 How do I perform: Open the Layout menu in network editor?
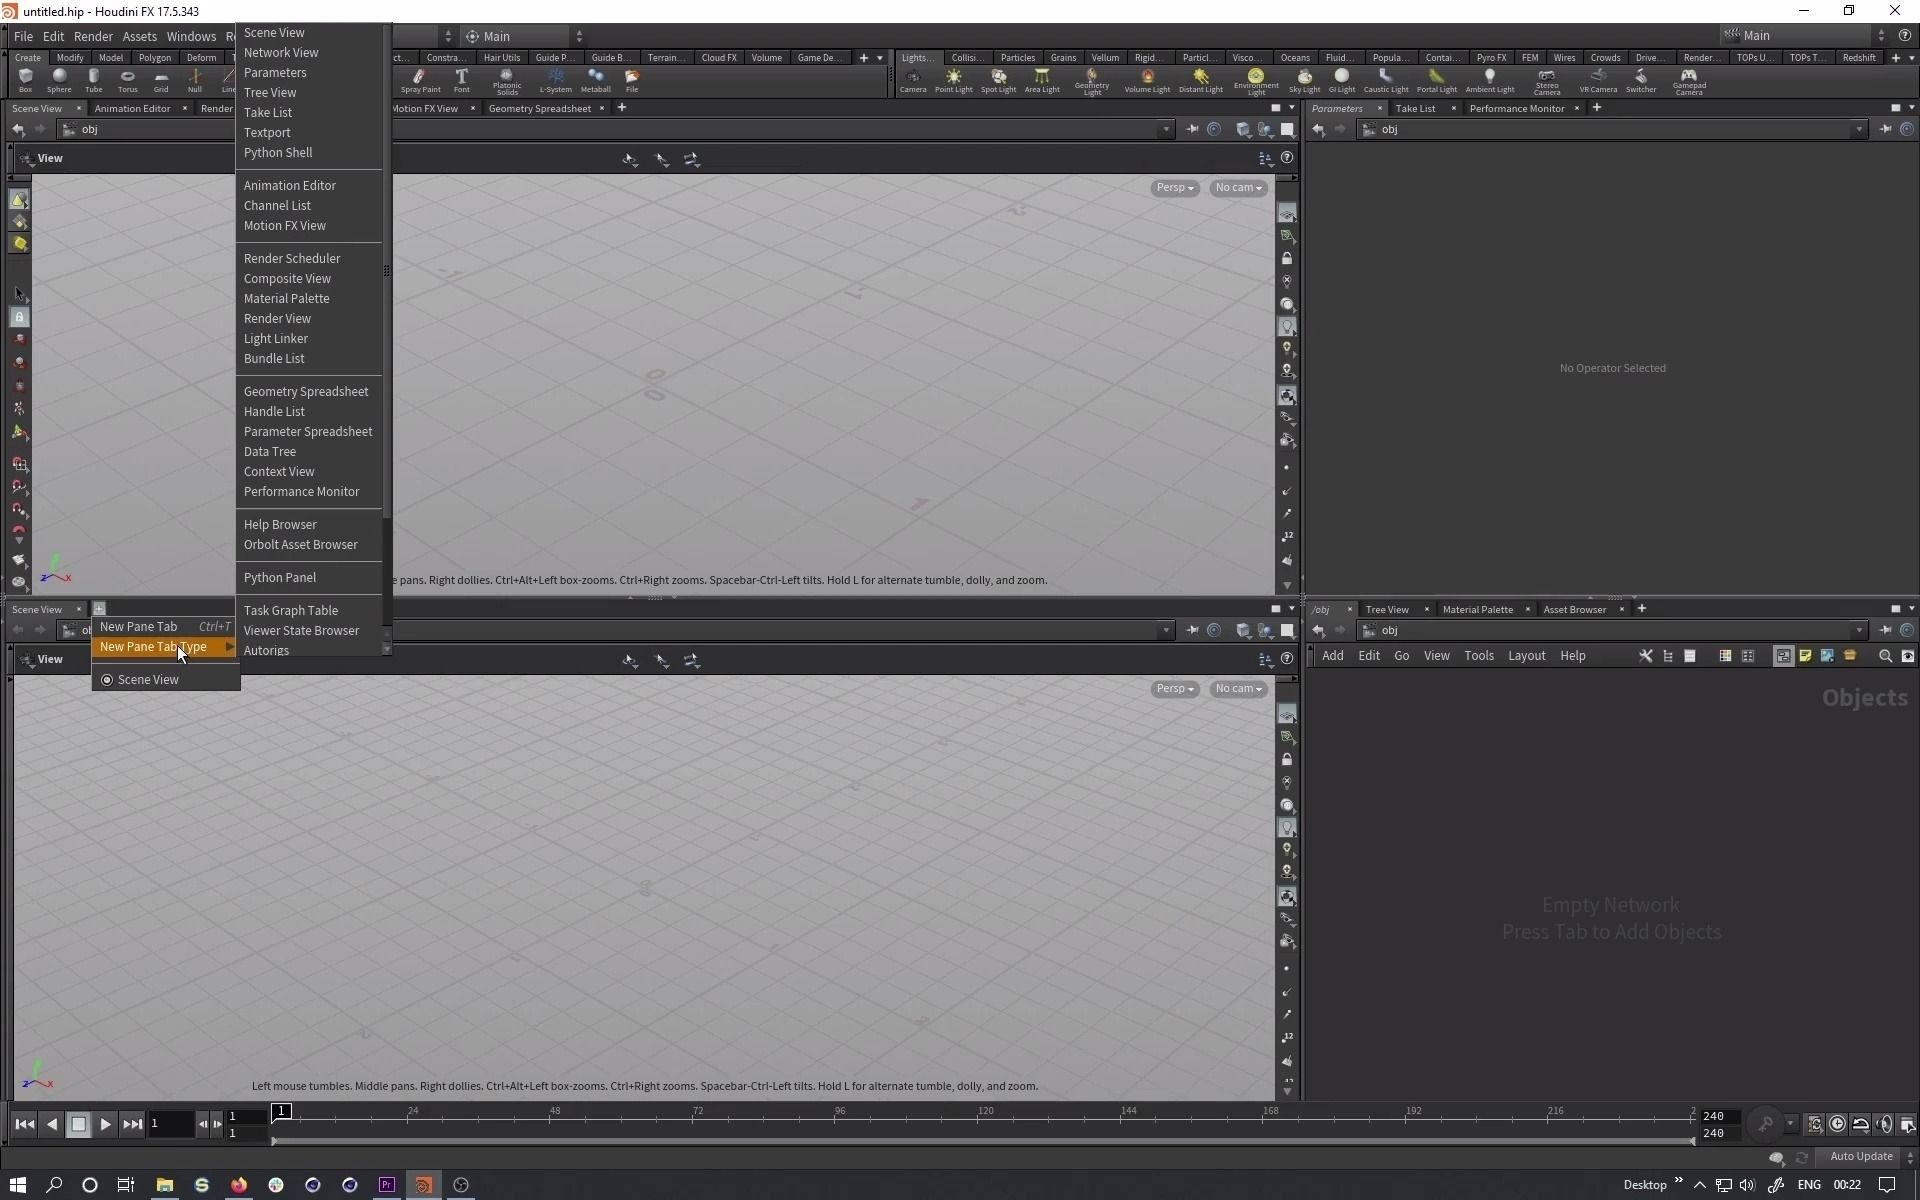tap(1526, 656)
